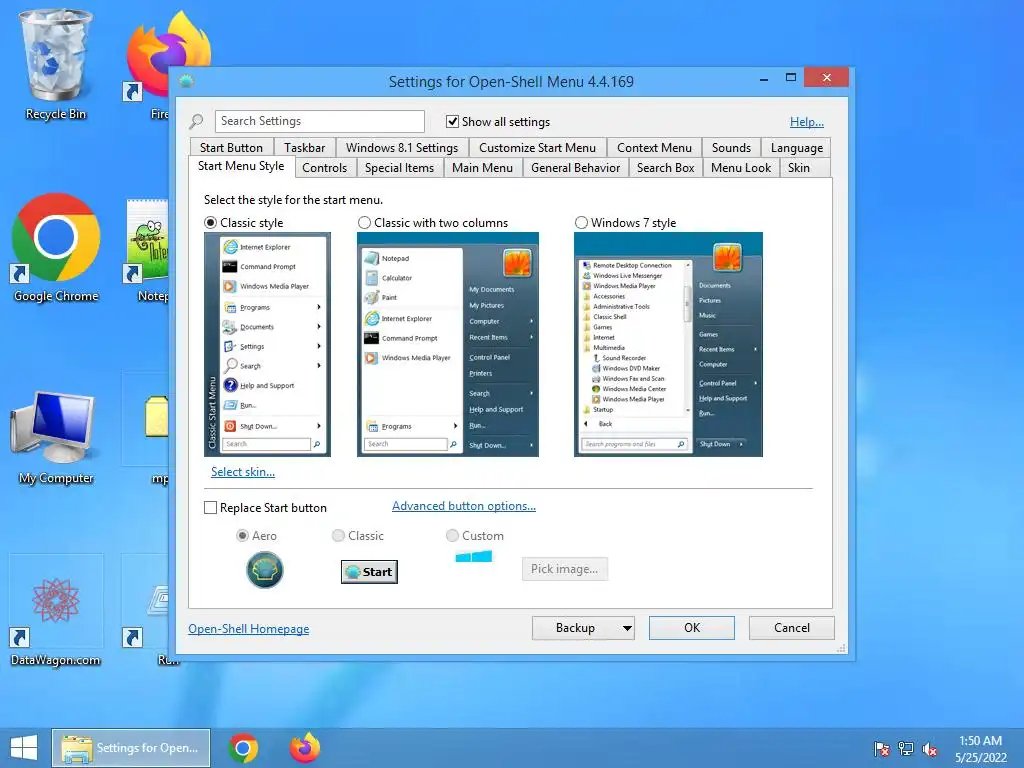The height and width of the screenshot is (768, 1024).
Task: Click the Custom Windows logo button image
Action: pos(473,556)
